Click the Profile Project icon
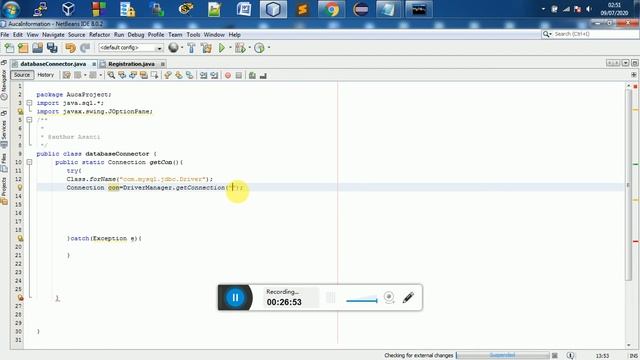Screen dimensions: 640x360 [259, 48]
